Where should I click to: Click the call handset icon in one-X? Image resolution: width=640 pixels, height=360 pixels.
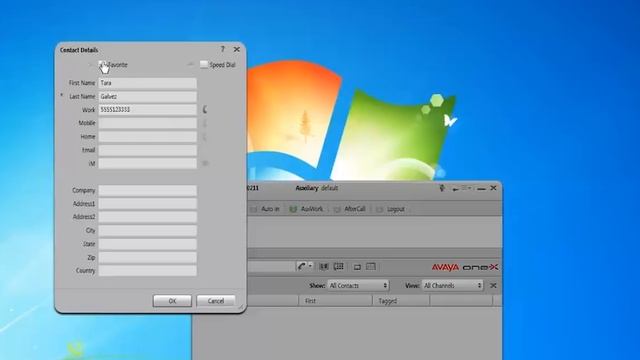point(302,267)
